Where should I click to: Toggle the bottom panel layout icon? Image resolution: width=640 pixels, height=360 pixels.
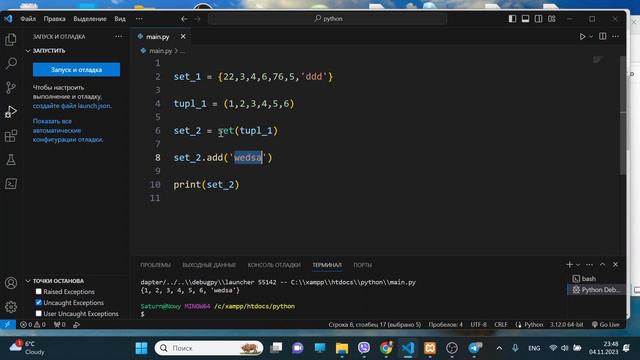click(525, 19)
